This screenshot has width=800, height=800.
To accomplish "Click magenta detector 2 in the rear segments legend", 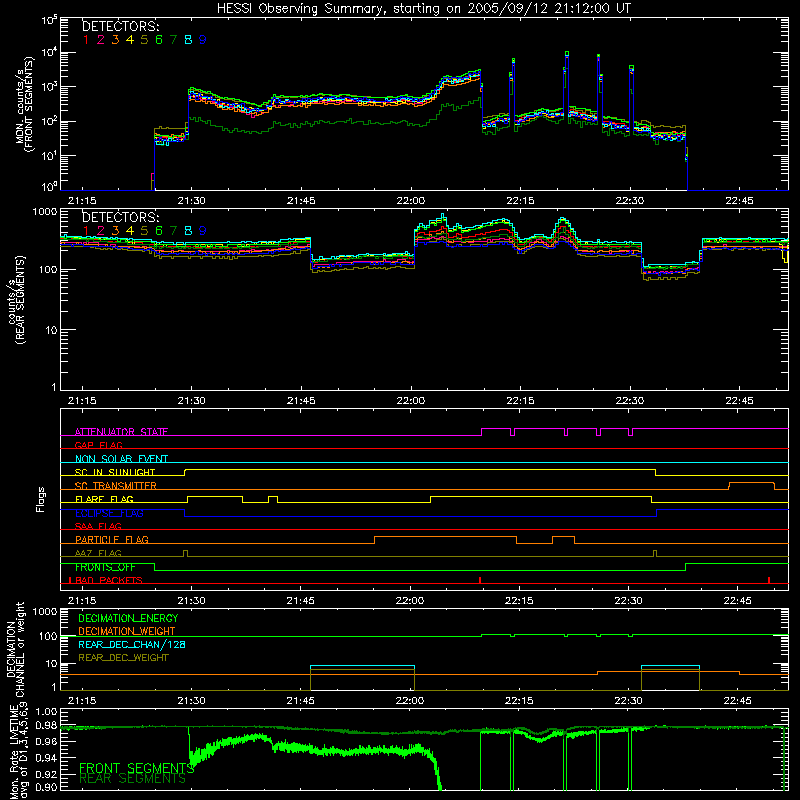I will (x=101, y=231).
